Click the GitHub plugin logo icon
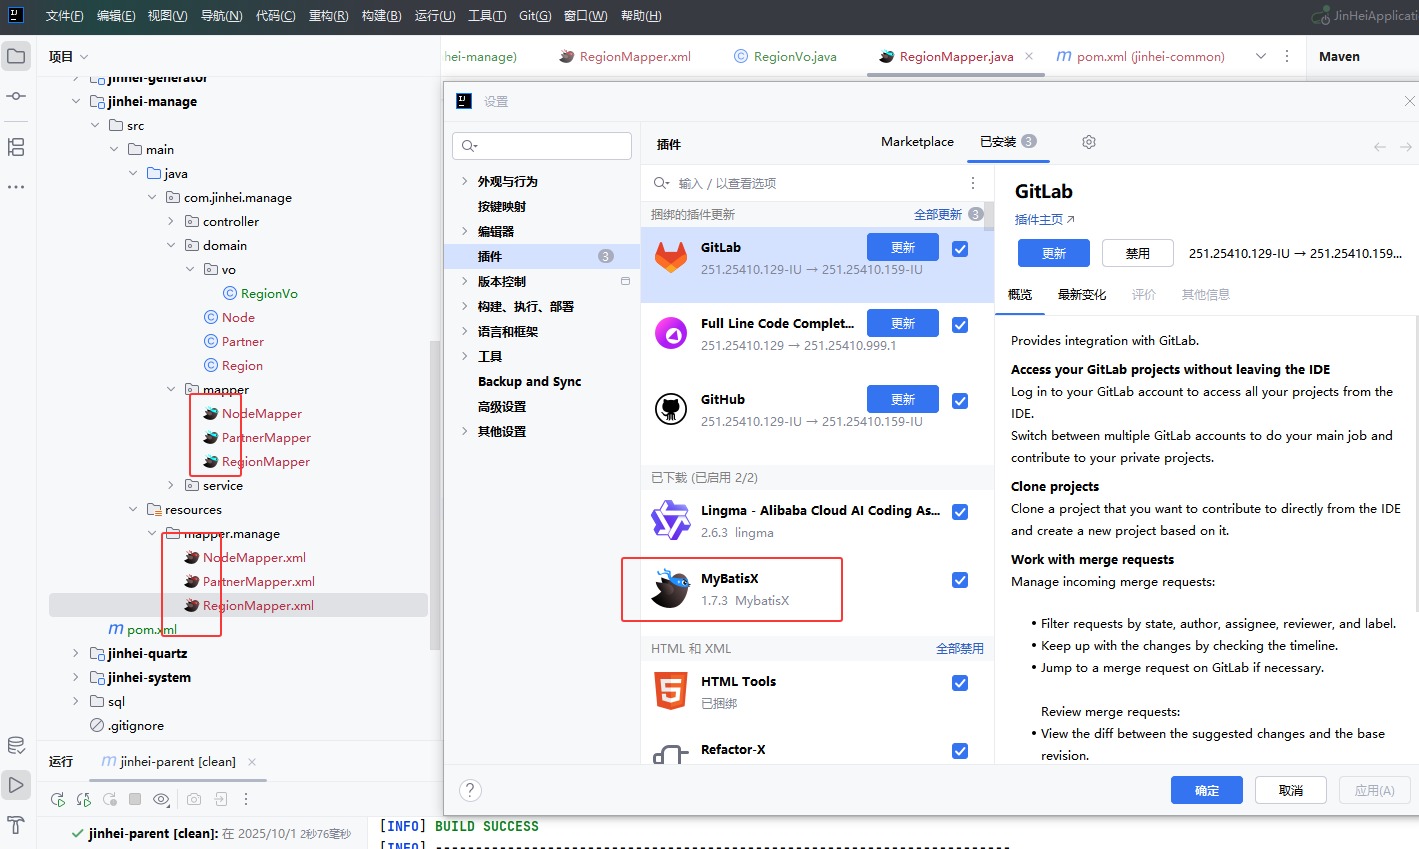This screenshot has height=849, width=1419. (x=671, y=408)
